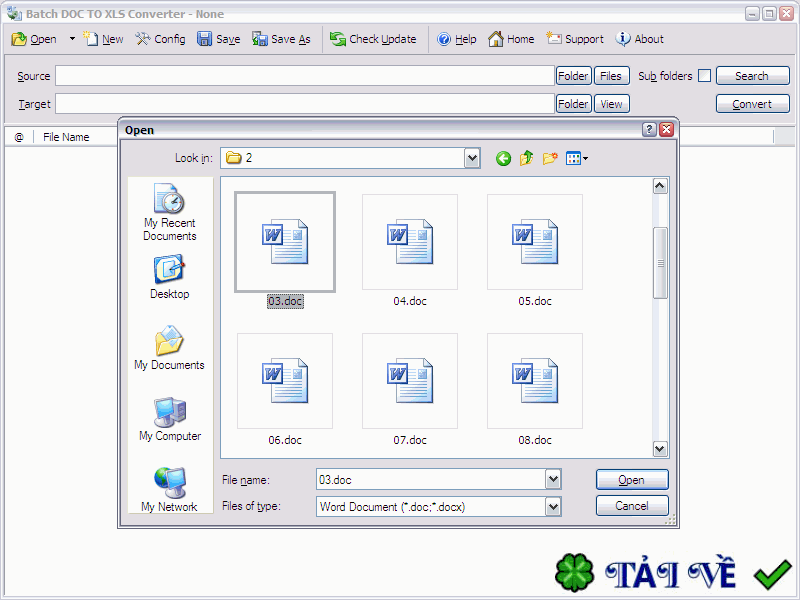Expand the Look in folder dropdown
The width and height of the screenshot is (800, 600).
pyautogui.click(x=472, y=158)
